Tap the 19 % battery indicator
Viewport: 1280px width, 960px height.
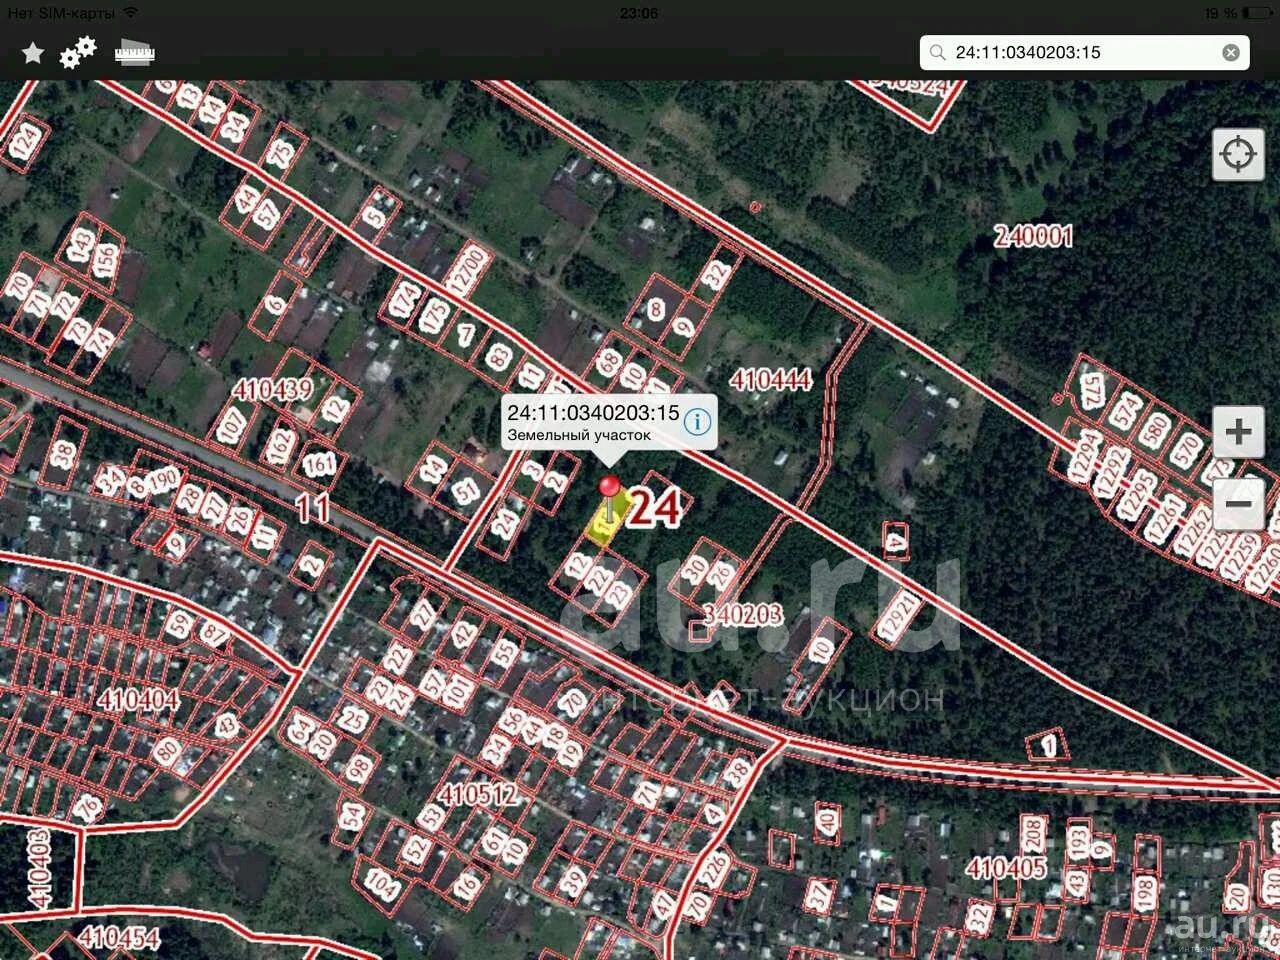1238,13
